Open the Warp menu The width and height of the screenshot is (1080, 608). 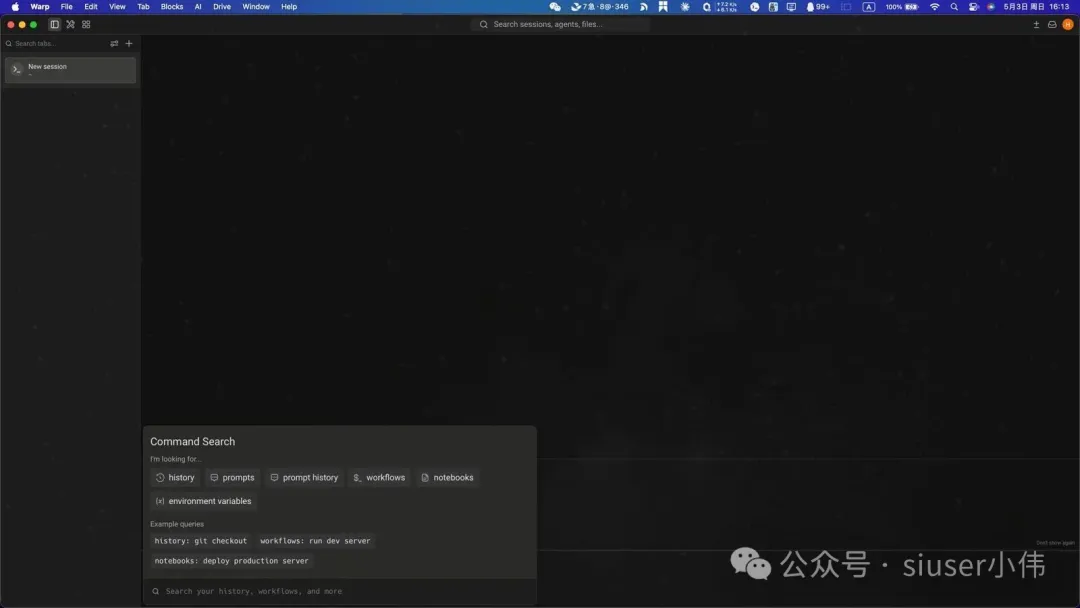40,6
